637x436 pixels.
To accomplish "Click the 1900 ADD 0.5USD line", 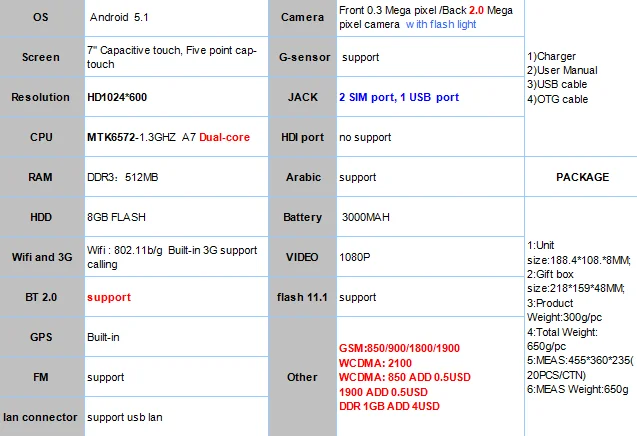I will pyautogui.click(x=384, y=392).
